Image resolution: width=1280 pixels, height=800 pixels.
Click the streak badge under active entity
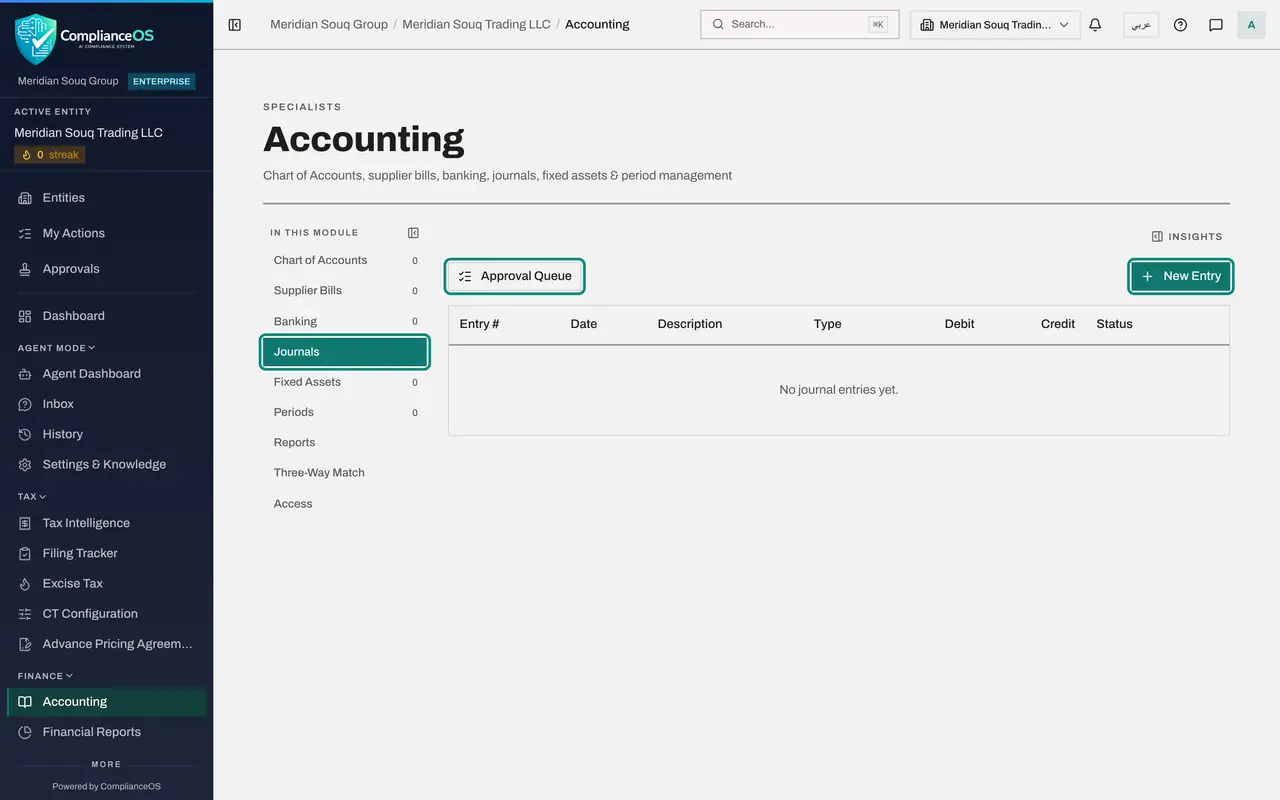[x=50, y=155]
